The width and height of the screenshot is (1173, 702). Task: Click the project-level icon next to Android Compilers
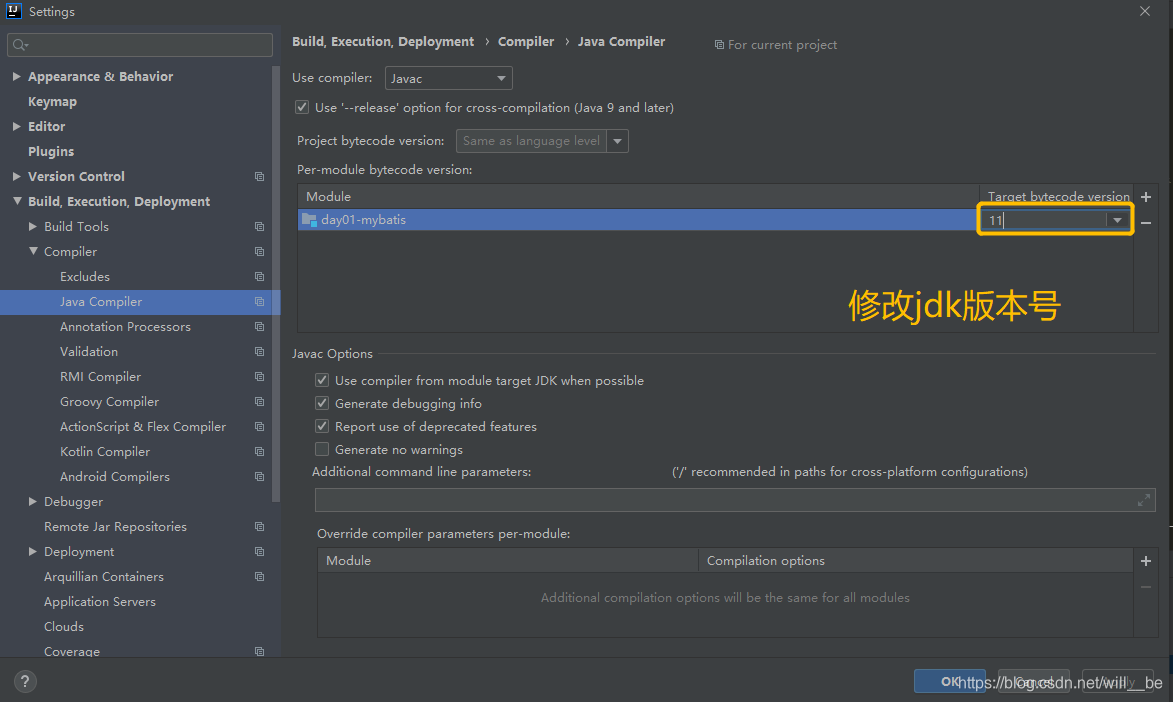[260, 477]
